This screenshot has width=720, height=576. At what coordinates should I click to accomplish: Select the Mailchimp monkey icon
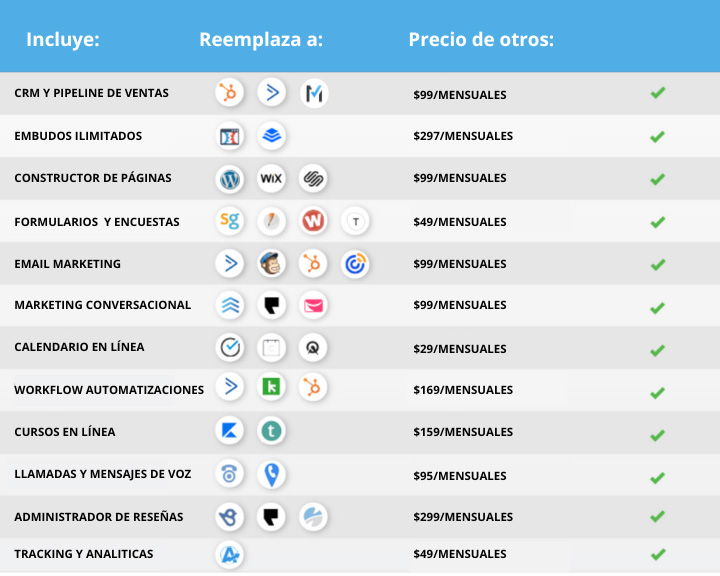[x=271, y=264]
